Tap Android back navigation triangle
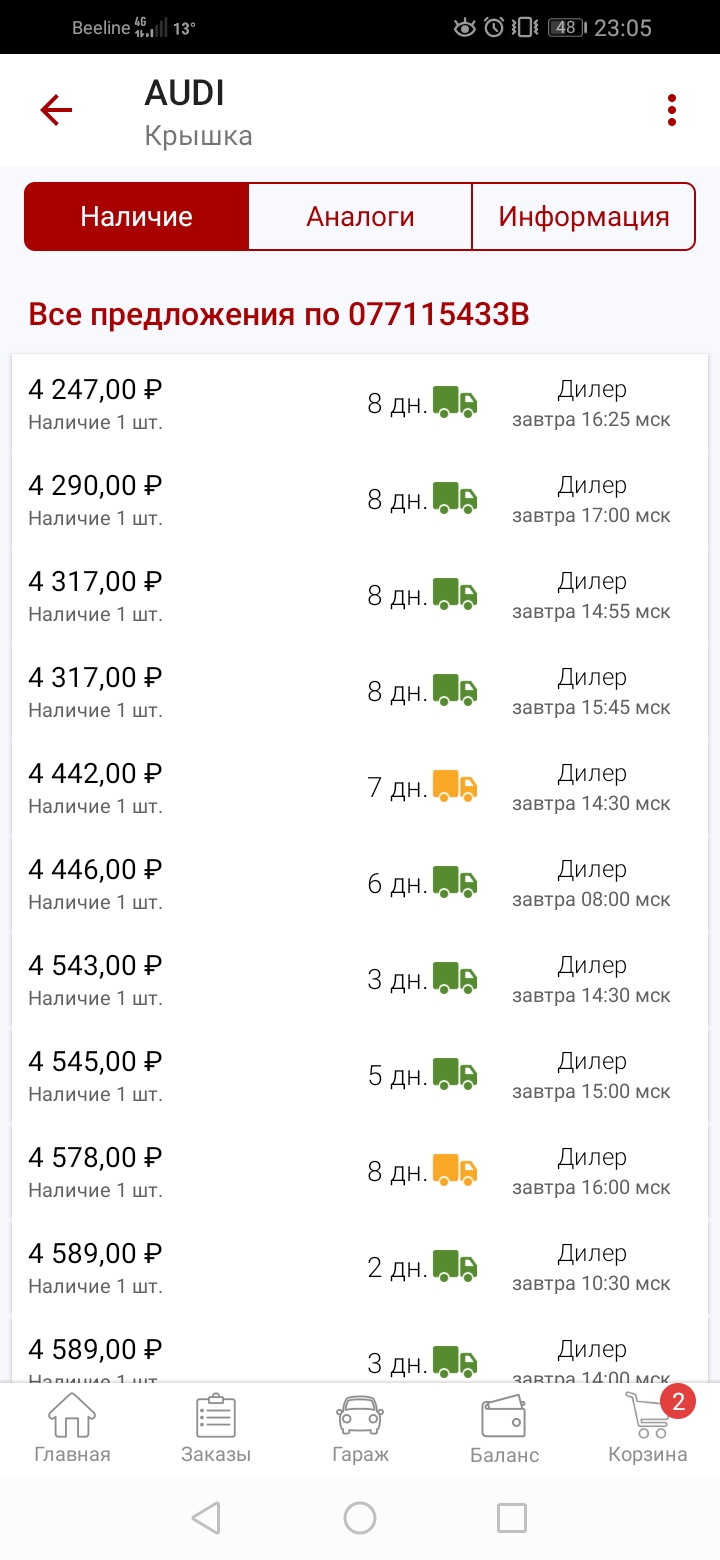Screen dimensions: 720x1560 (x=206, y=1518)
